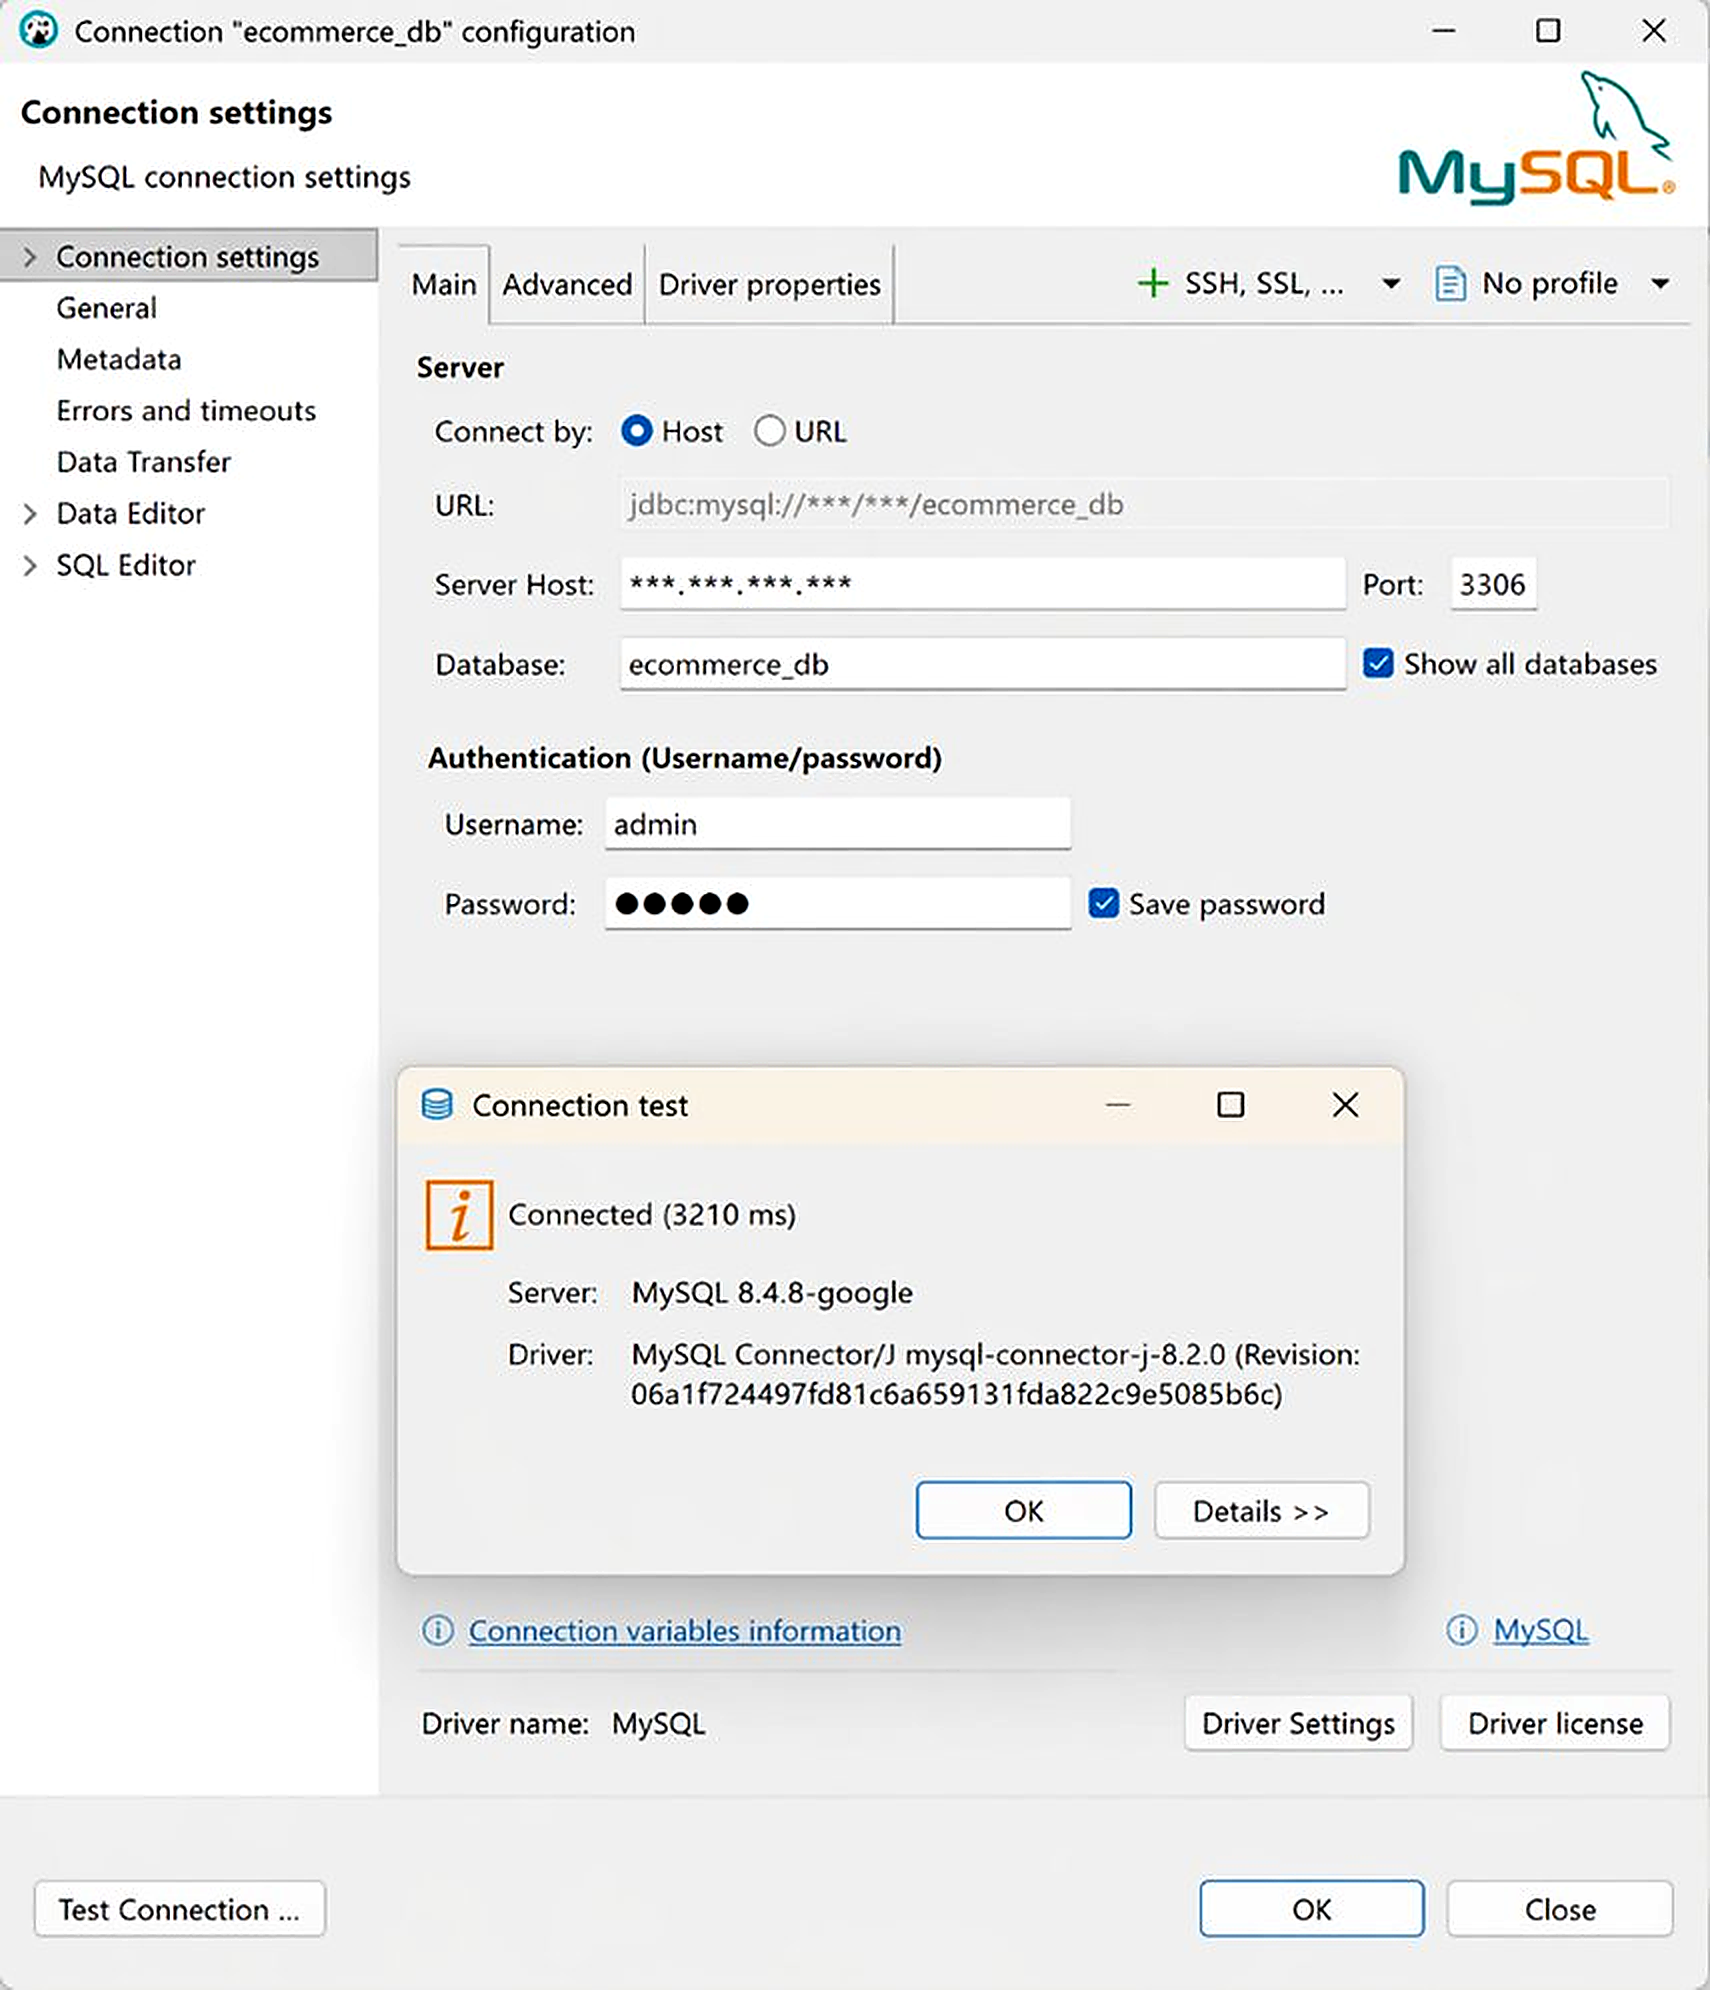This screenshot has height=1990, width=1710.
Task: Click the Database field with ecommerce_db
Action: [x=983, y=664]
